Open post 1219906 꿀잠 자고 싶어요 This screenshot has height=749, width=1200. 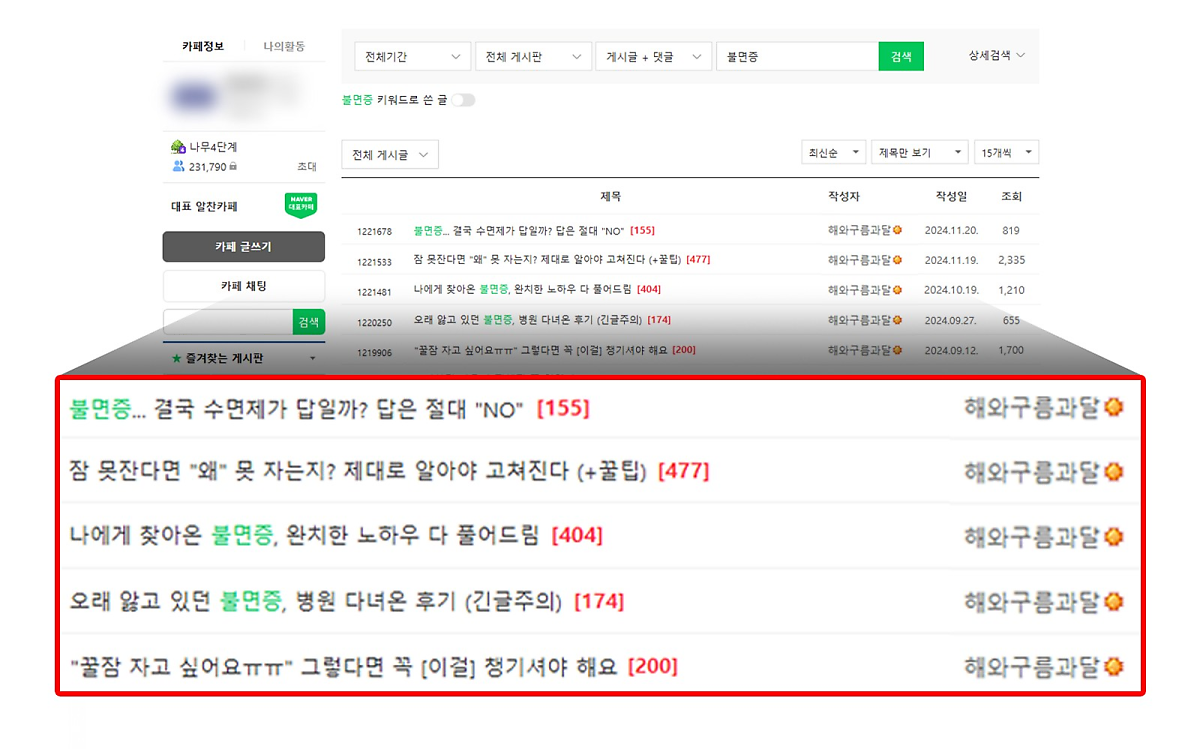541,350
